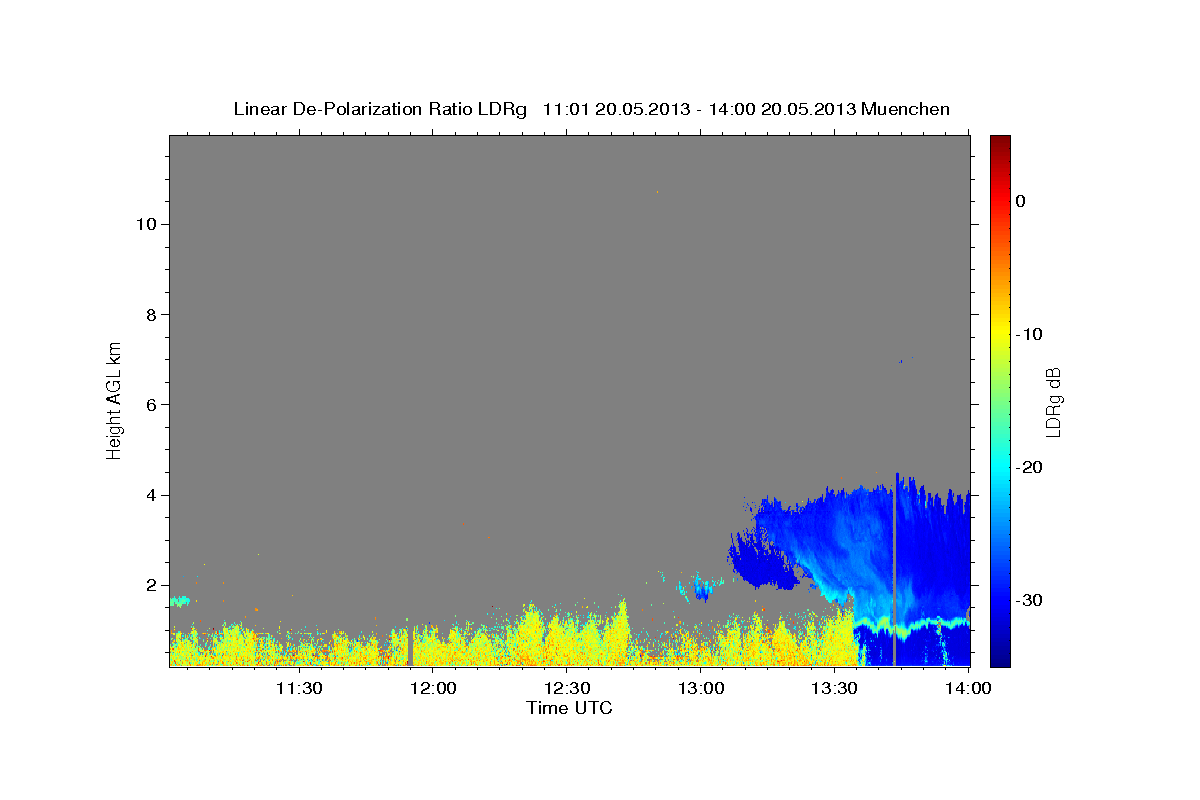Click the "LDRg dB" colorbar label
Image resolution: width=1200 pixels, height=800 pixels.
click(1052, 402)
